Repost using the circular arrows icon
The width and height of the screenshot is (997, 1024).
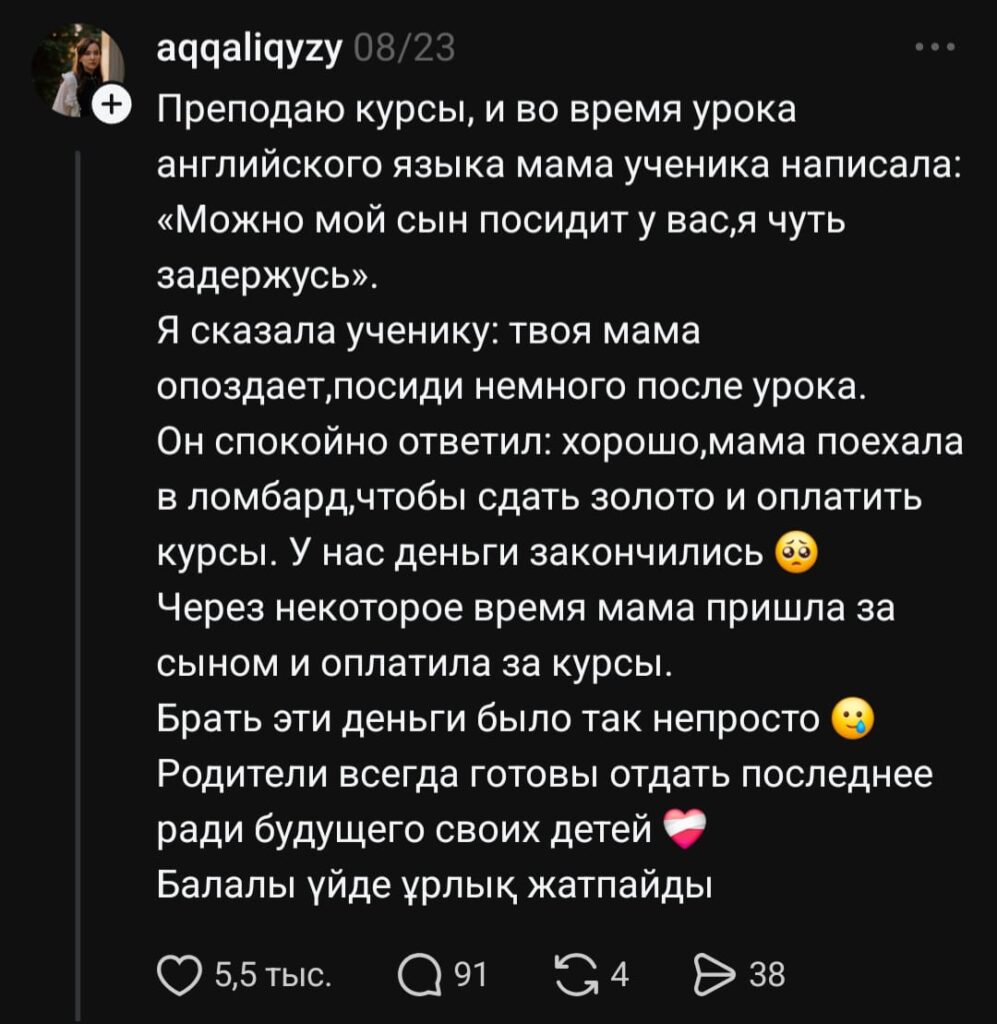(x=573, y=973)
